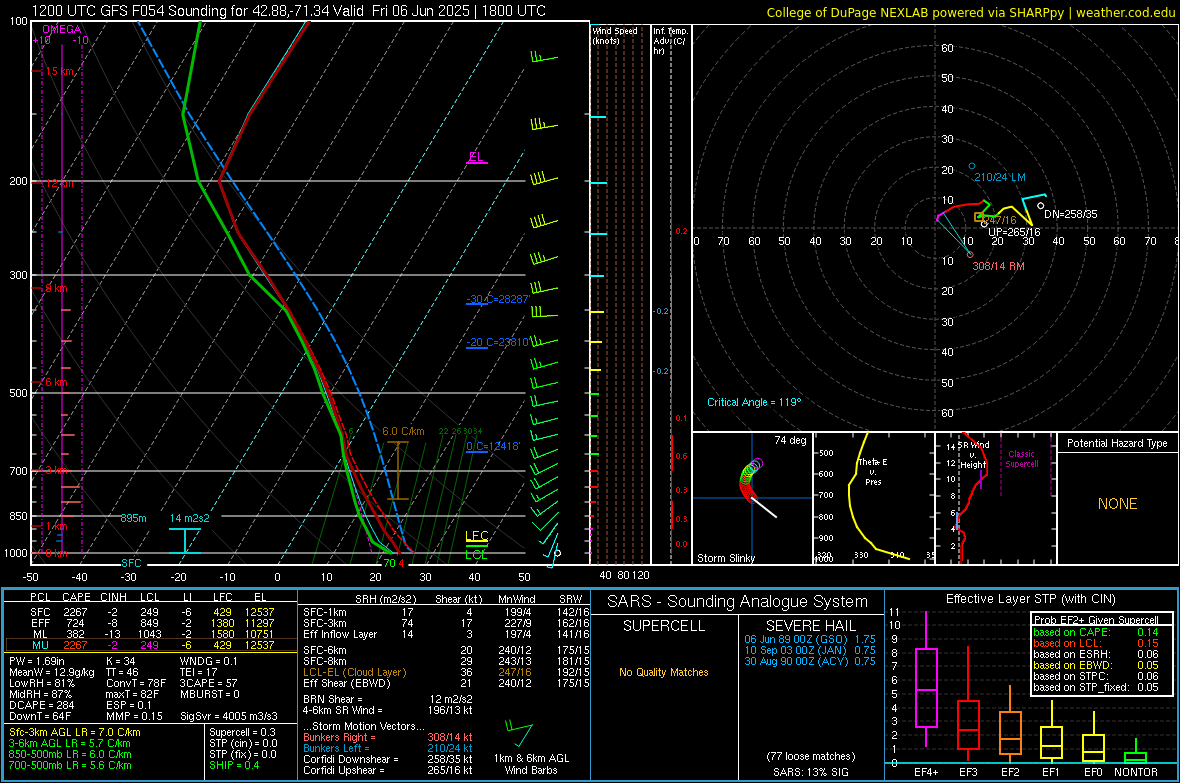1180x783 pixels.
Task: Click the Eff Shear (EBWD) row
Action: click(x=444, y=683)
